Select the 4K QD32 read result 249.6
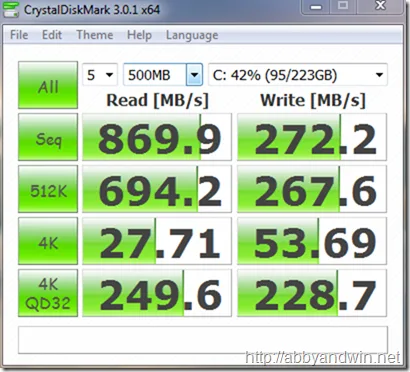 click(157, 293)
